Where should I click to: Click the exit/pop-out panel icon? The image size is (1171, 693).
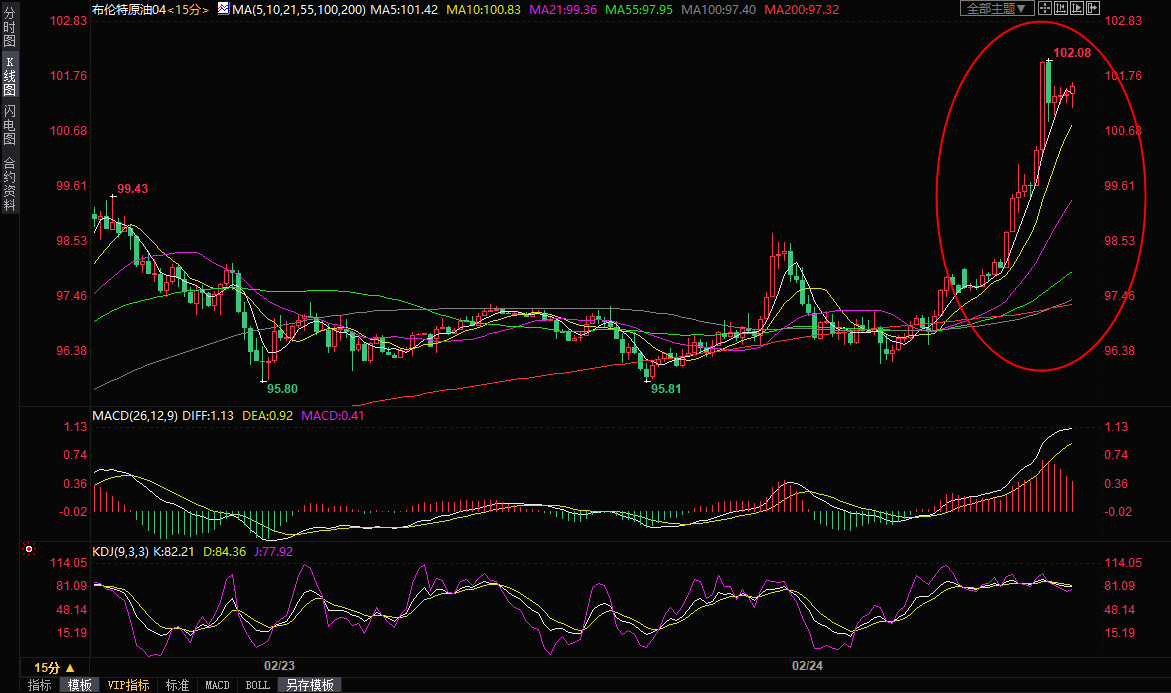[x=1095, y=8]
